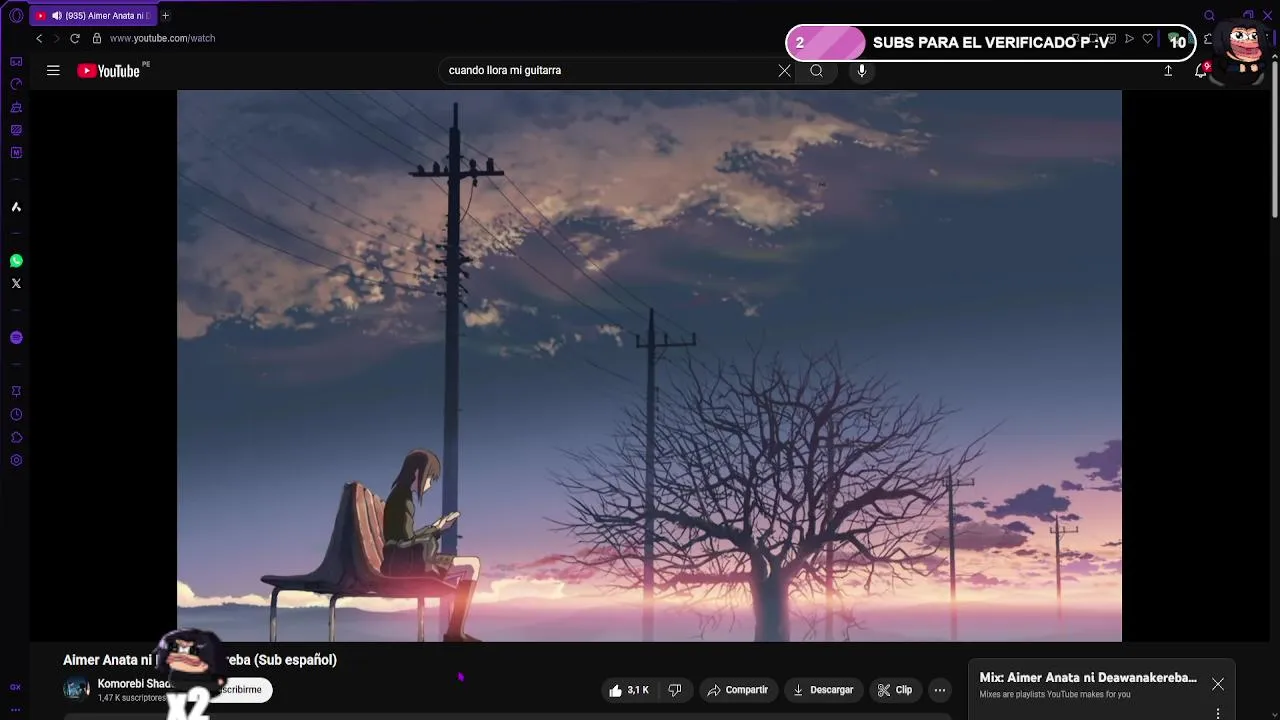Like the video (3,1 K)
1280x720 pixels.
[629, 690]
